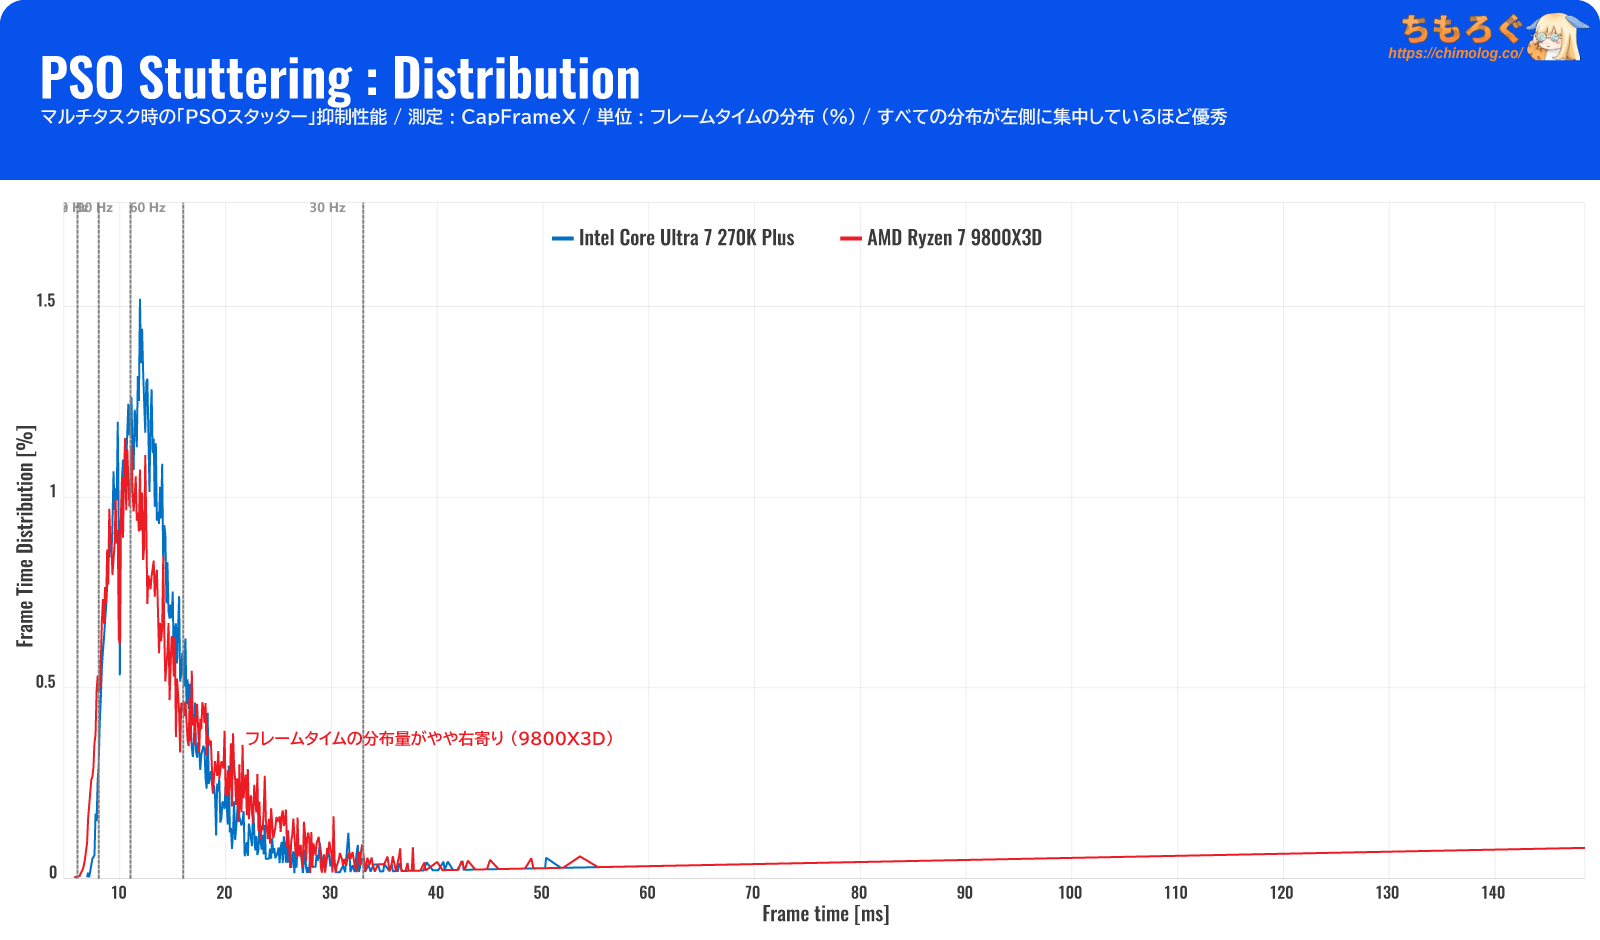Click the 140 tick on the X axis
This screenshot has height=940, width=1600.
pos(1493,893)
